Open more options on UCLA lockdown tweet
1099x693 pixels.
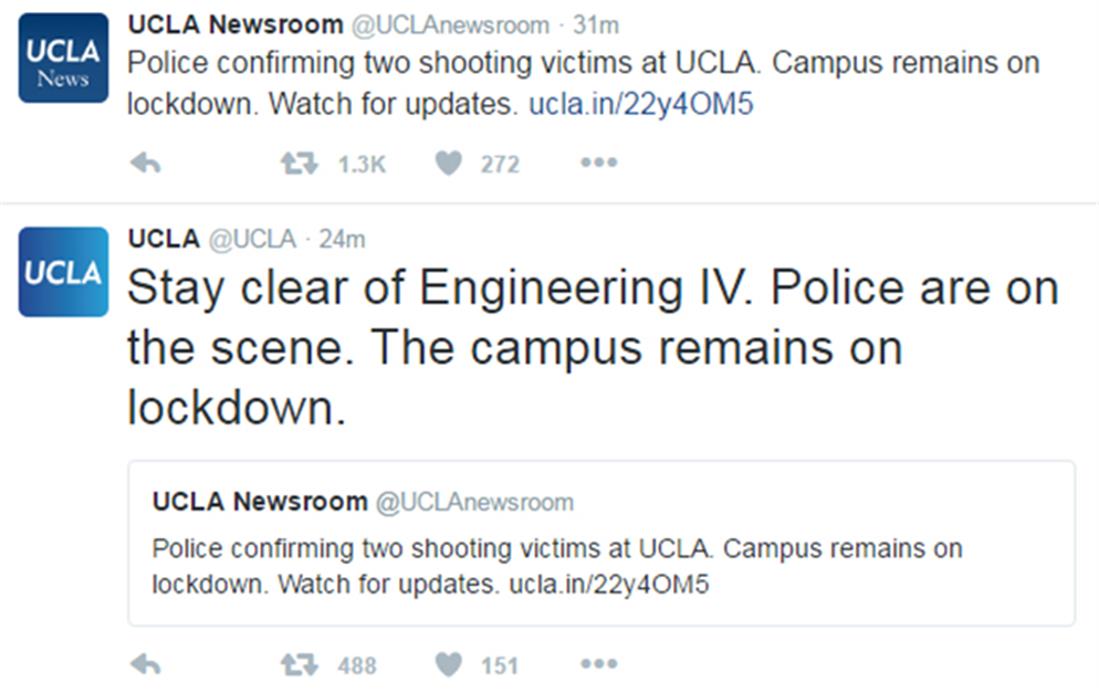click(x=599, y=664)
